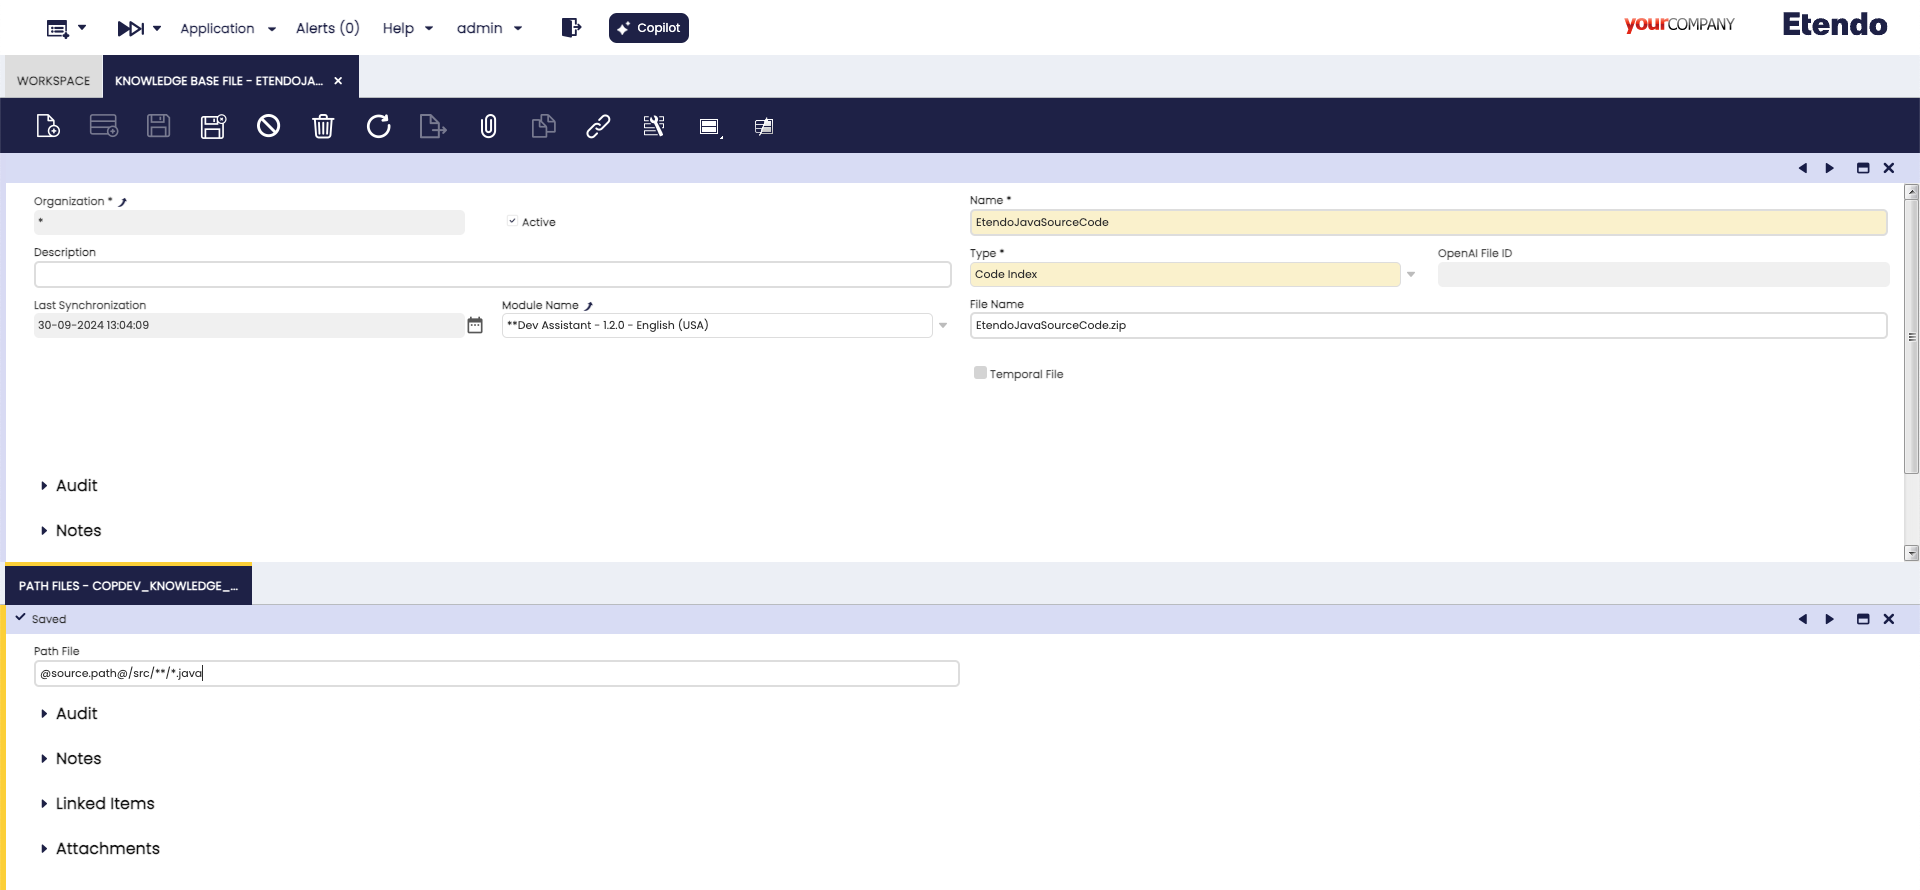Image resolution: width=1920 pixels, height=890 pixels.
Task: Open Alerts (0)
Action: coord(328,28)
